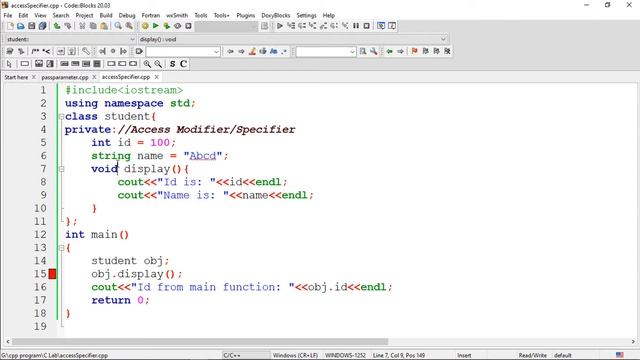This screenshot has width=640, height=360.
Task: Open the Settings menu
Action: click(306, 15)
